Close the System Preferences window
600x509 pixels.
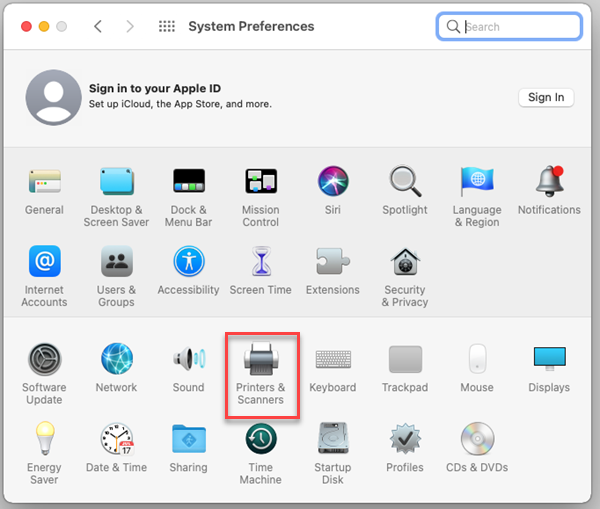pos(26,26)
